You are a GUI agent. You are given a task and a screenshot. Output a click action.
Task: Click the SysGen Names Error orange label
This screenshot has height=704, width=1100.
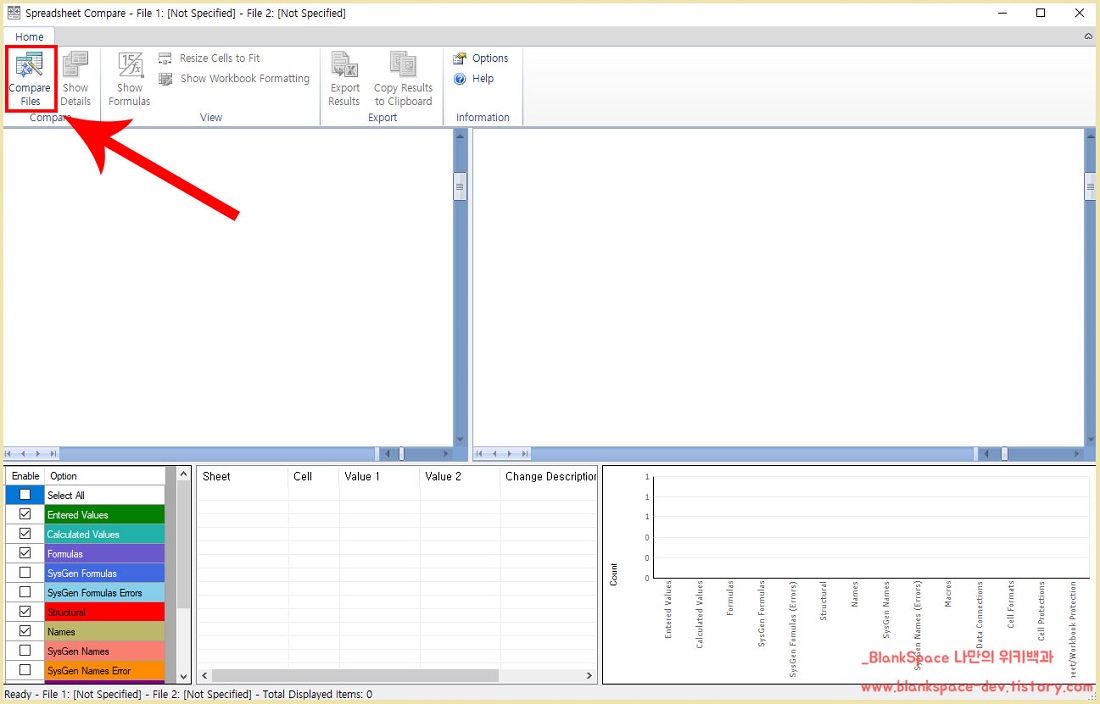point(105,670)
